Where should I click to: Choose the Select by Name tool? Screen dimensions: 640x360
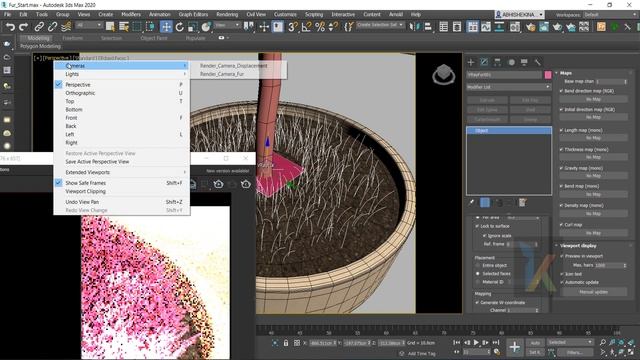pyautogui.click(x=124, y=27)
